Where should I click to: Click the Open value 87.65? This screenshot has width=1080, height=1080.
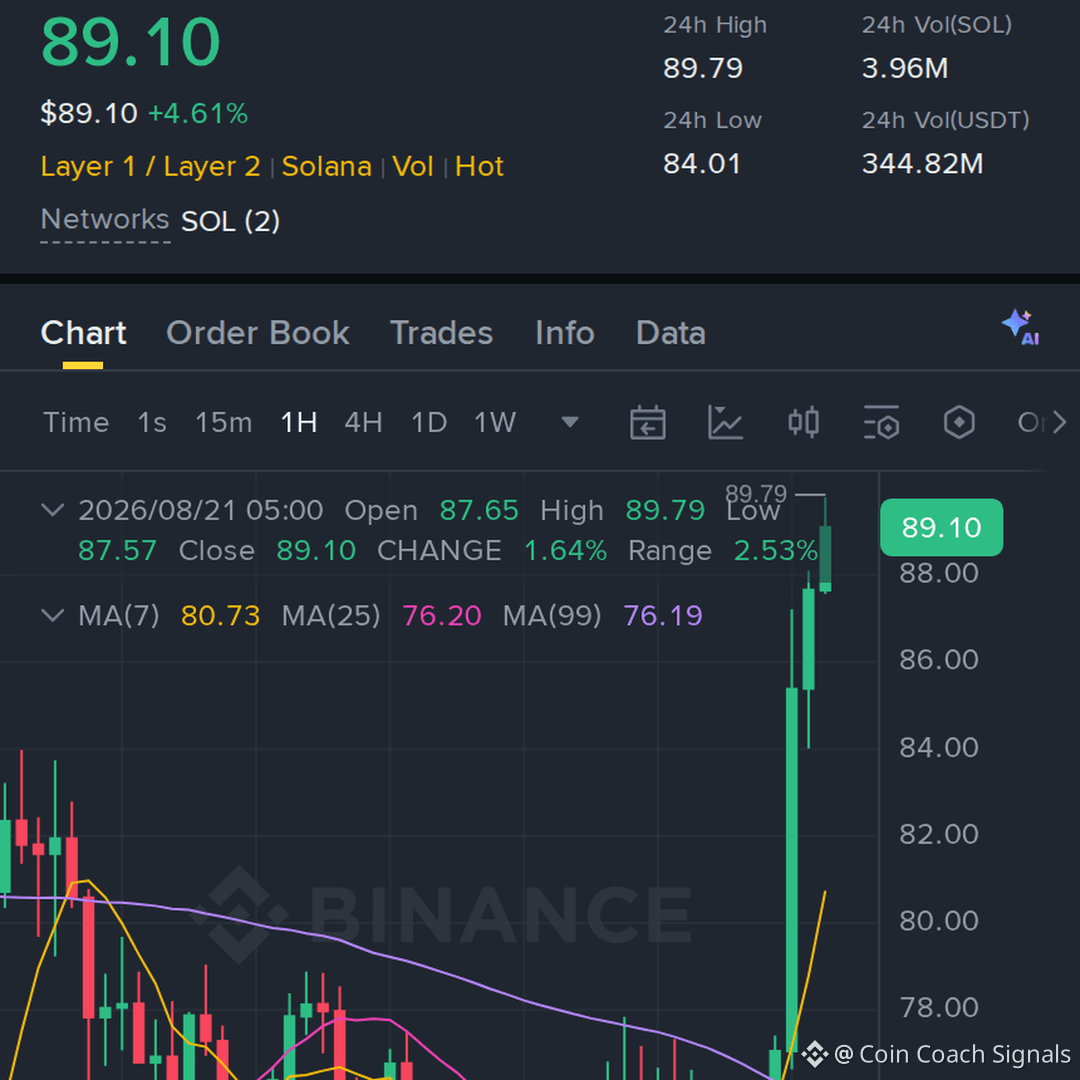pos(479,510)
